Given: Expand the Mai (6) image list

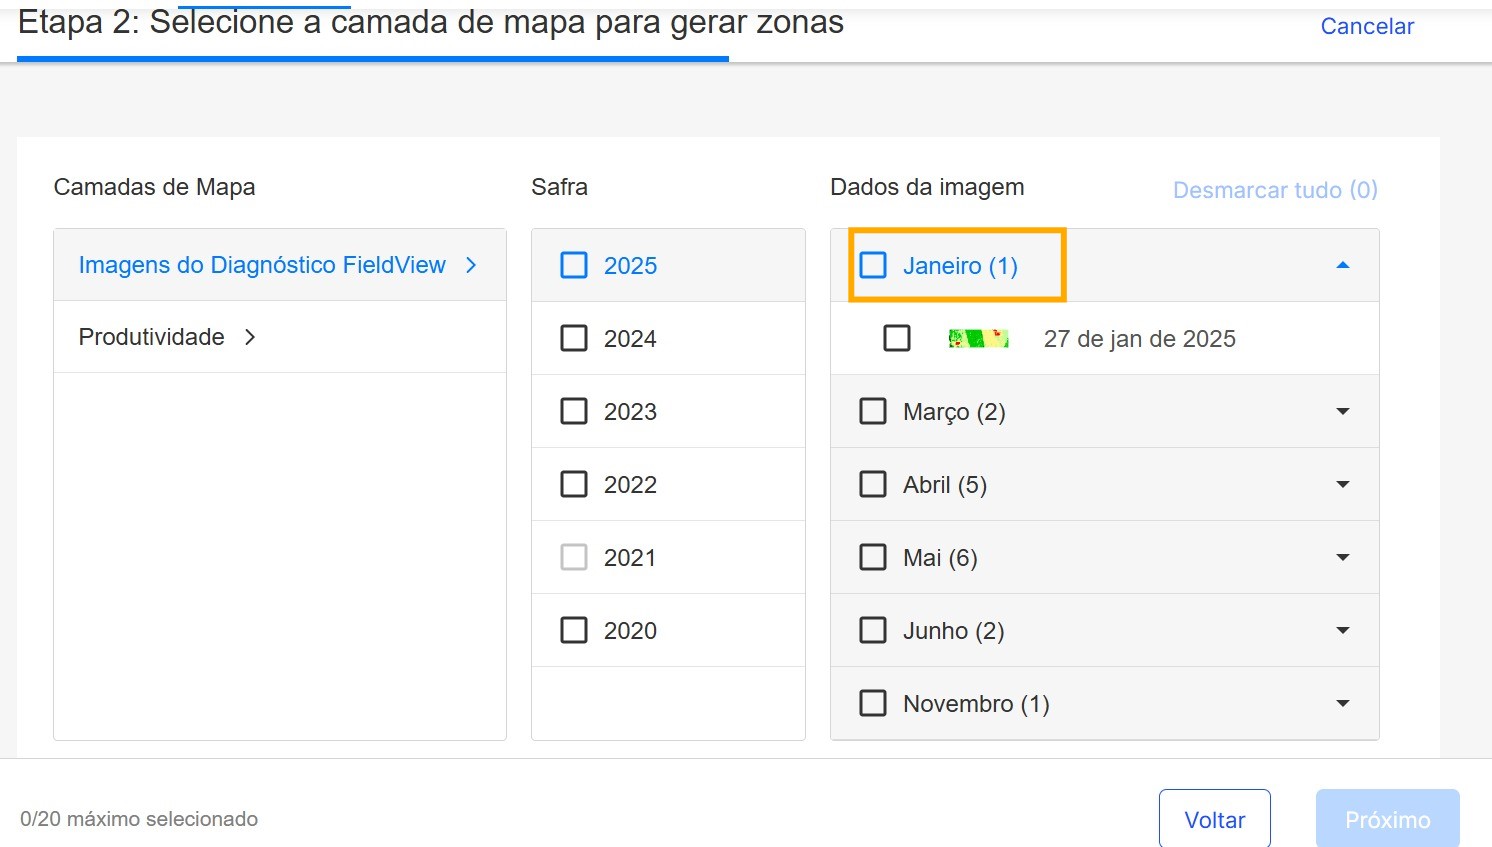Looking at the screenshot, I should tap(1342, 558).
